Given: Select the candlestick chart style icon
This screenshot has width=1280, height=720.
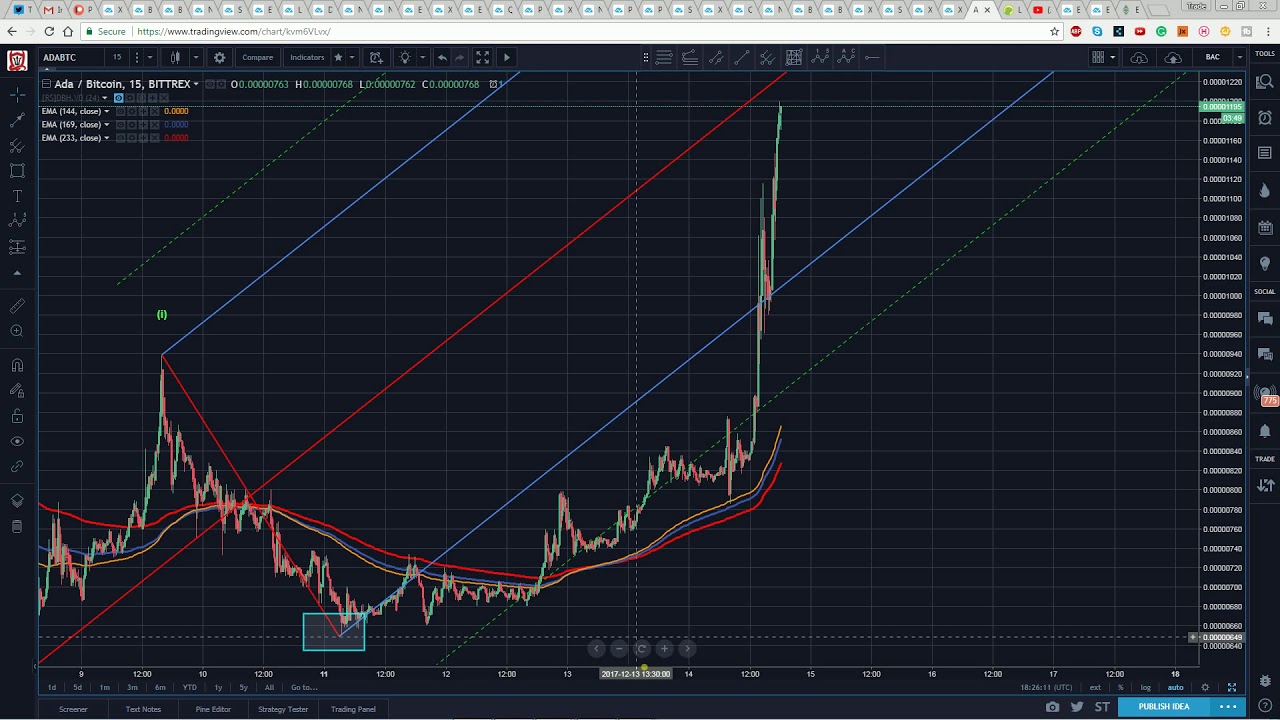Looking at the screenshot, I should 175,57.
